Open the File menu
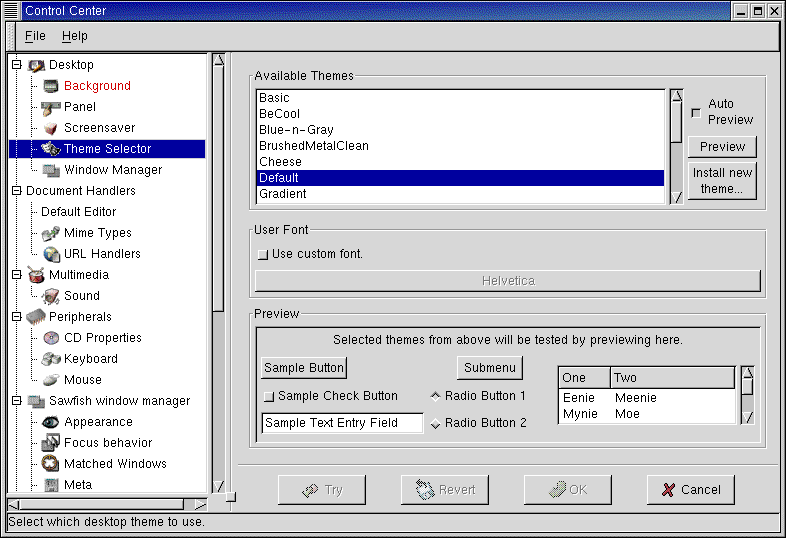Image resolution: width=786 pixels, height=538 pixels. [35, 36]
